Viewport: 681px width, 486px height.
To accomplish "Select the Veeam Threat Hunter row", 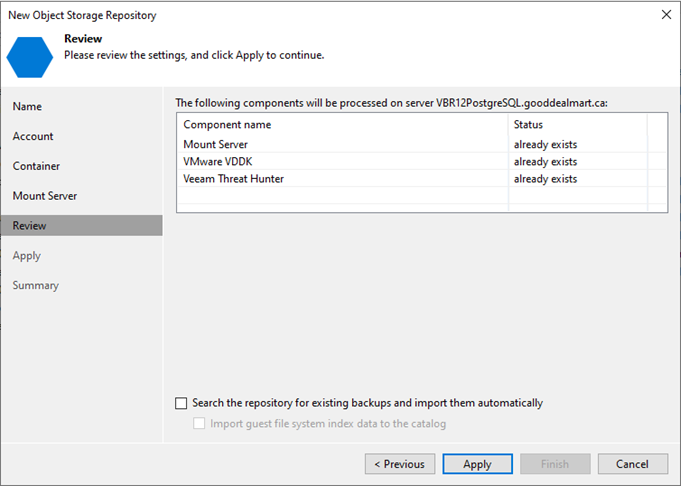I will tap(422, 179).
